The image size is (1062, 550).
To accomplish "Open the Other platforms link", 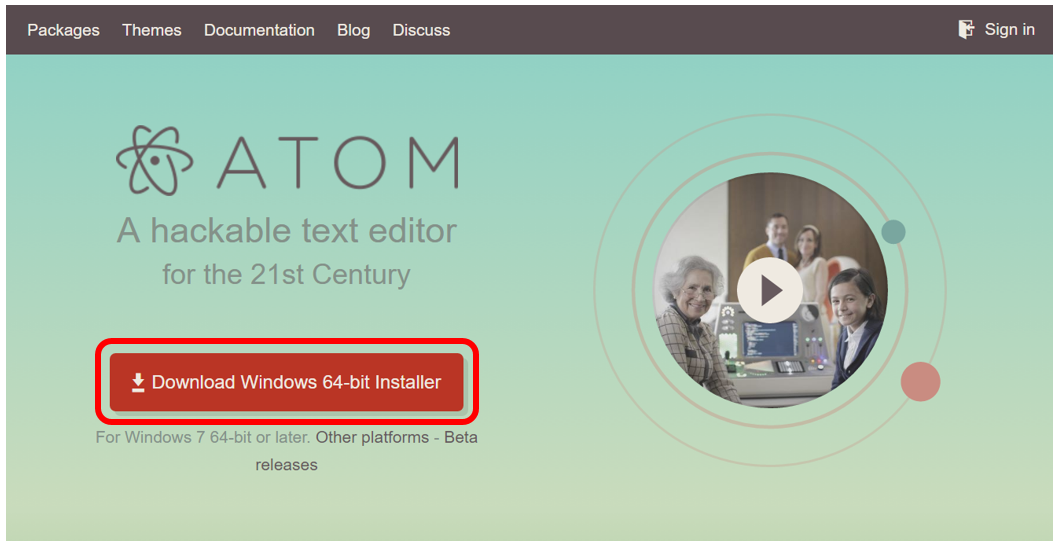I will pos(372,437).
